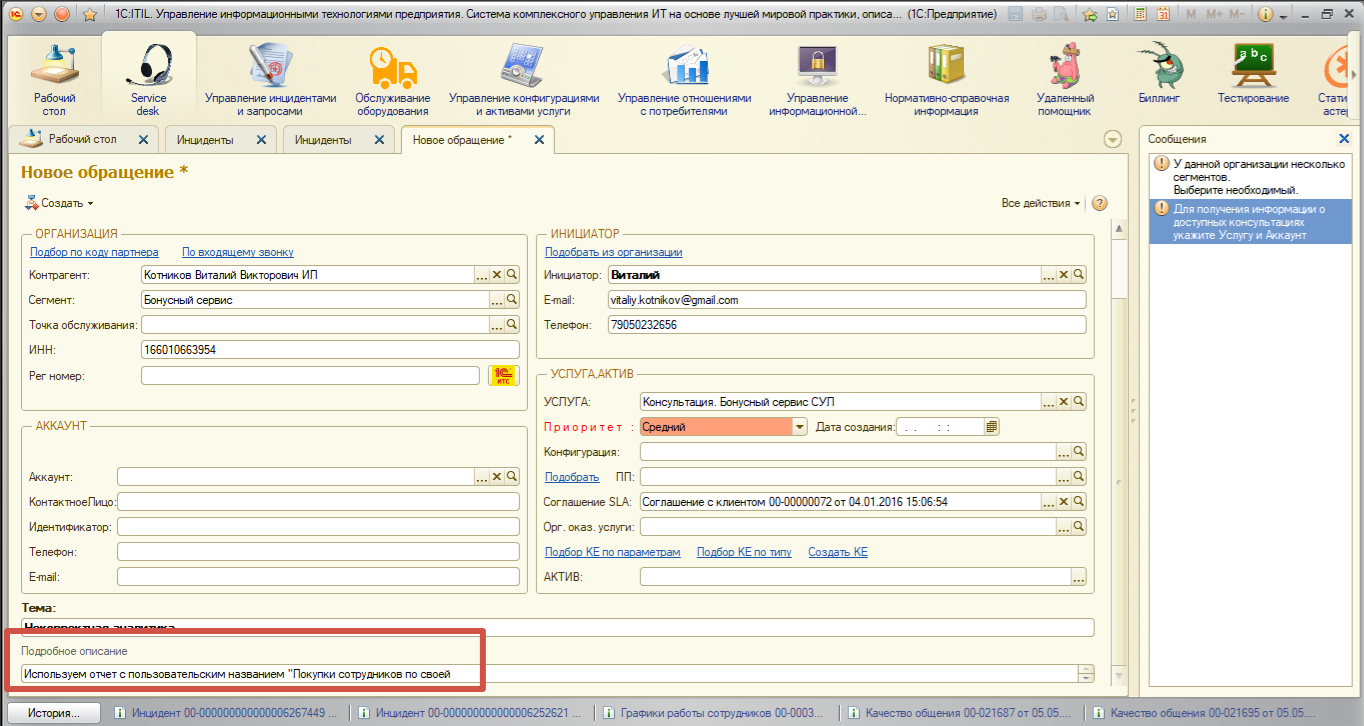
Task: Open selection list for Контрагент (ellipsis)
Action: coord(482,275)
